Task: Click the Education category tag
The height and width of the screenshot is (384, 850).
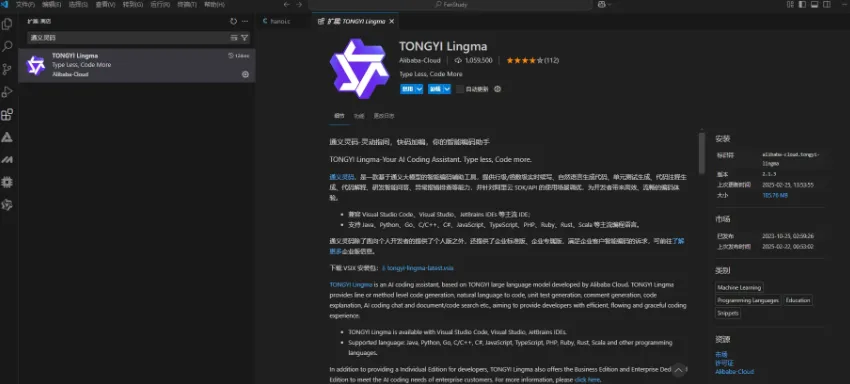Action: pos(798,300)
